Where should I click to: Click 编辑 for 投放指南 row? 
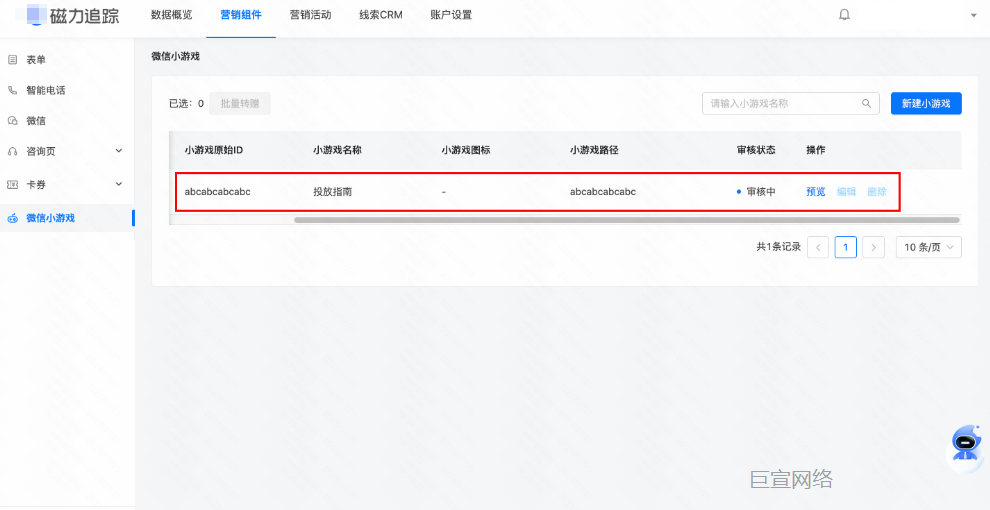pos(846,192)
